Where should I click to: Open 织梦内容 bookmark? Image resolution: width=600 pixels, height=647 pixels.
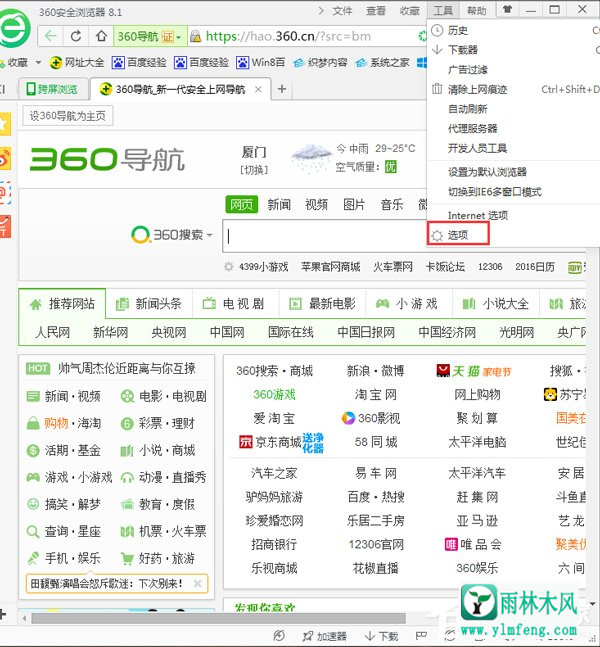coord(320,62)
